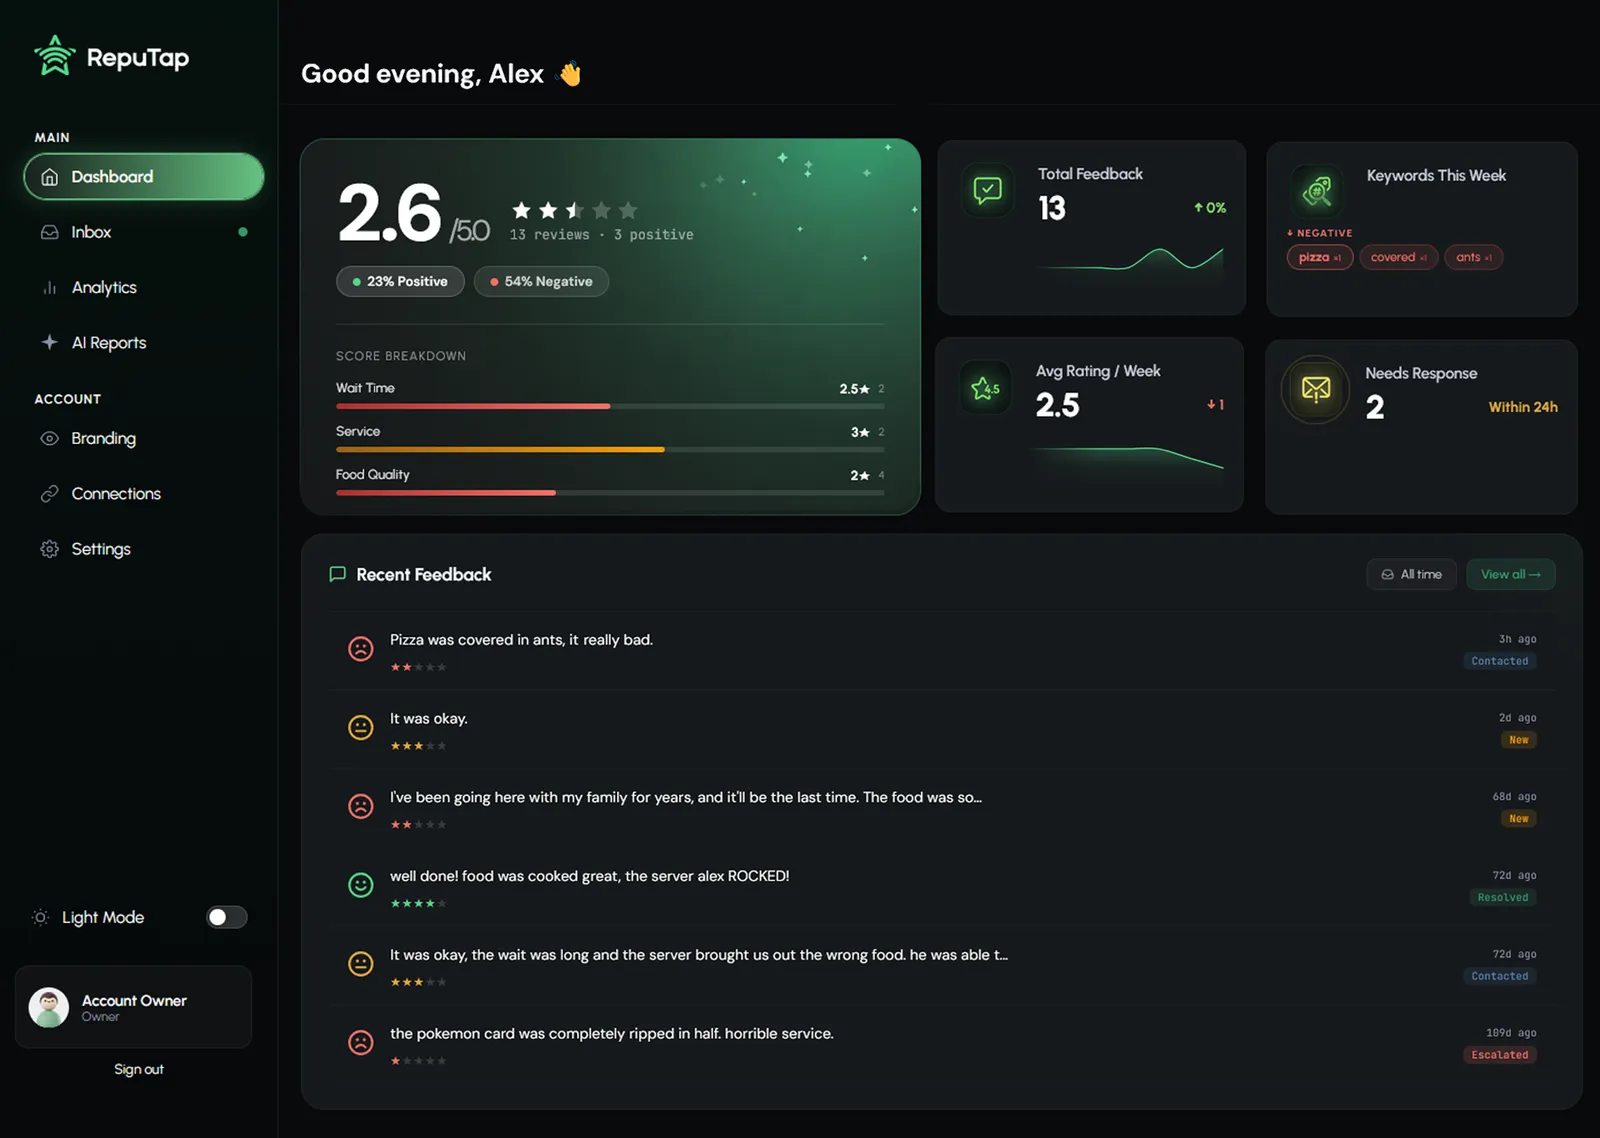Viewport: 1600px width, 1138px height.
Task: Click the Avg Rating trend chart
Action: coord(1129,457)
